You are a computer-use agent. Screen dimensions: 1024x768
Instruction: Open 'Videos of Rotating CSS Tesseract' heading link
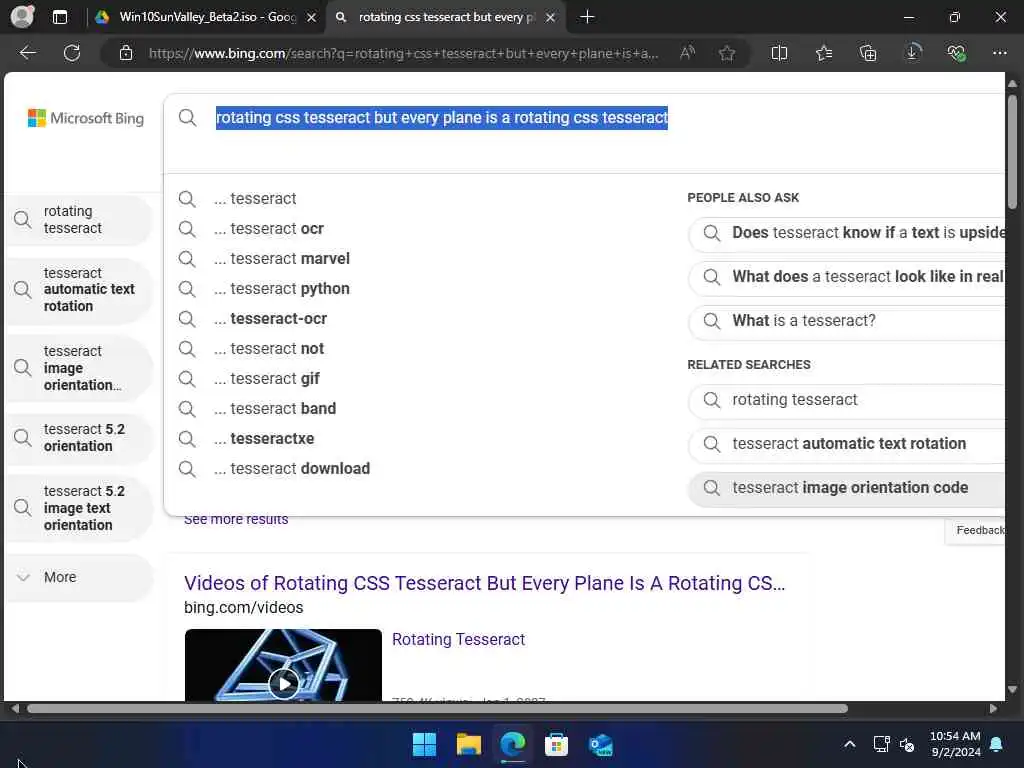click(x=484, y=583)
